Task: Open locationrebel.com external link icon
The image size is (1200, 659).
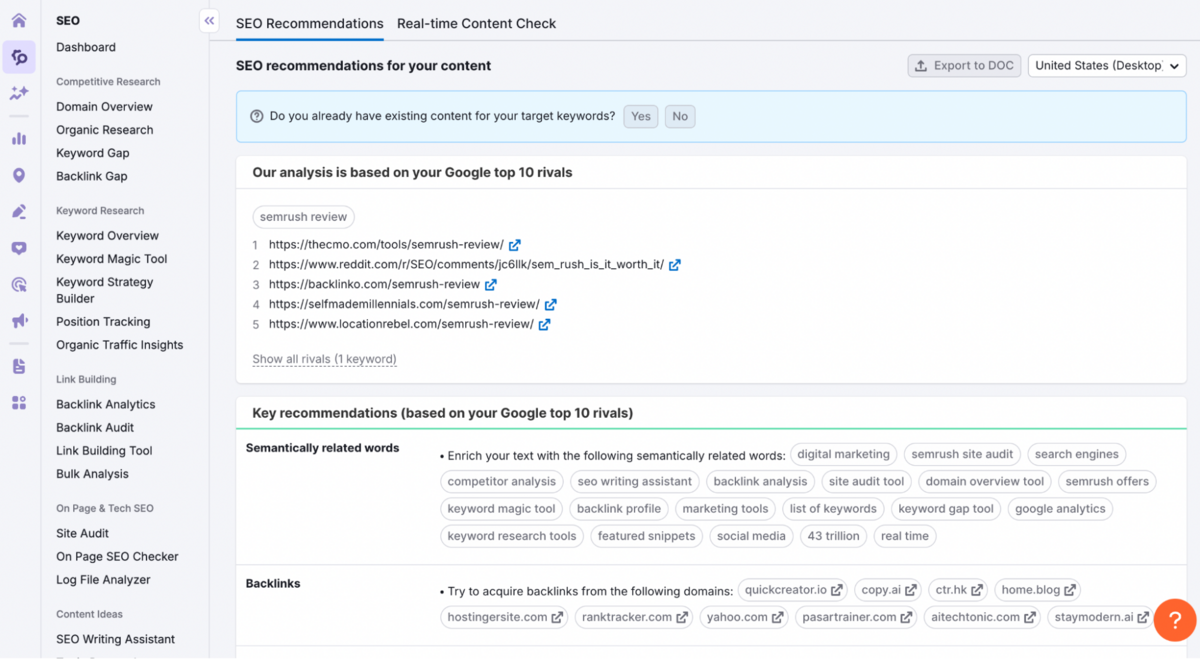Action: click(545, 324)
